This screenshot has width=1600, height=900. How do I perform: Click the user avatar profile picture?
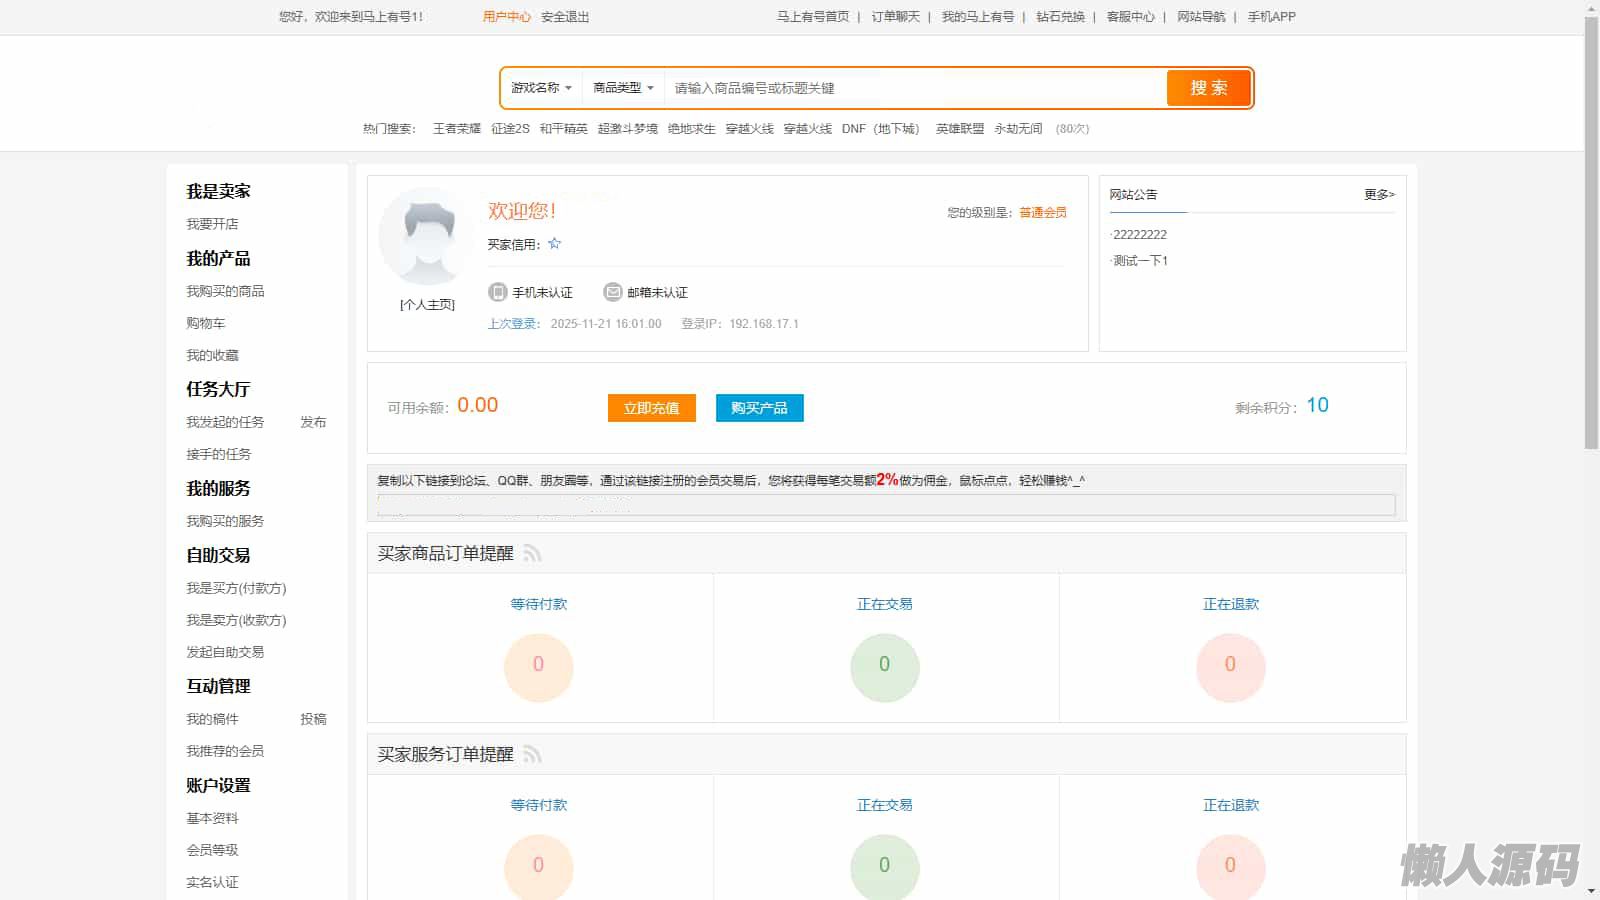click(x=428, y=237)
